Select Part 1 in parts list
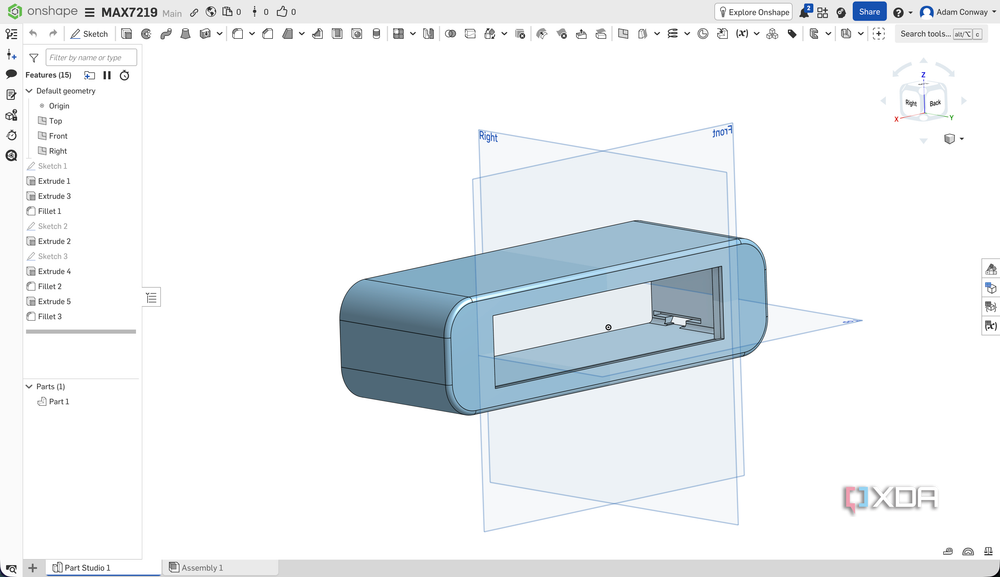This screenshot has width=1000, height=577. pos(59,402)
